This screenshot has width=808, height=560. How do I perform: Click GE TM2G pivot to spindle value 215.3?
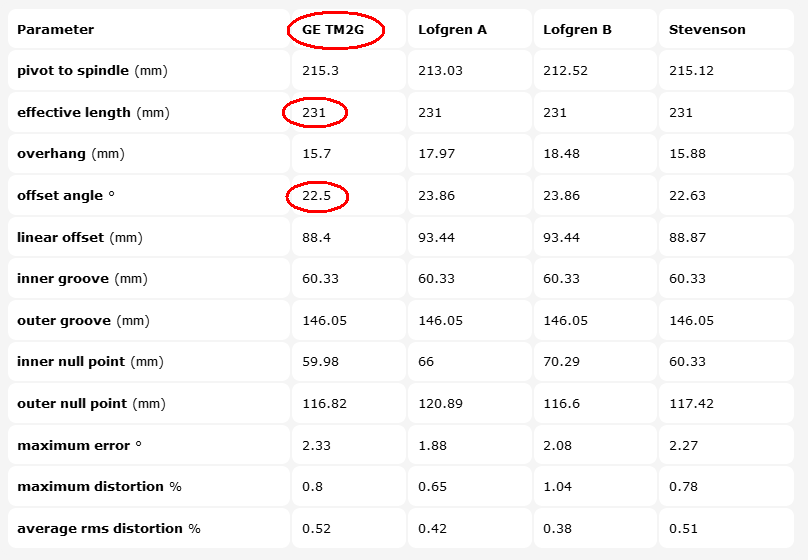pyautogui.click(x=320, y=71)
